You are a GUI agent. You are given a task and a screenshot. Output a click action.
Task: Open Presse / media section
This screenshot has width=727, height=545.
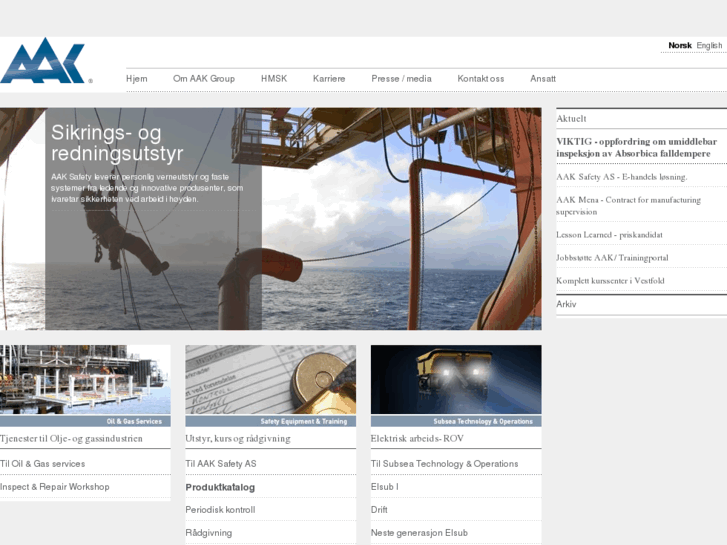pyautogui.click(x=401, y=79)
